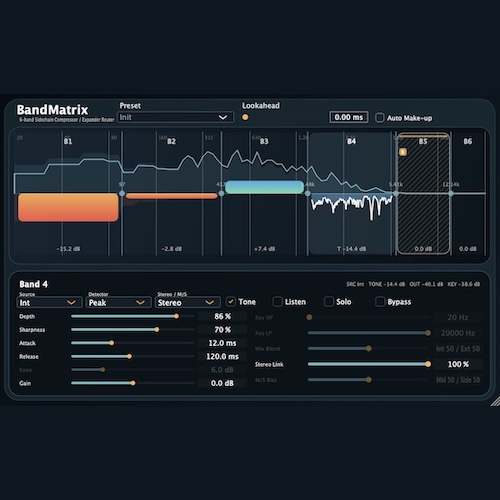Open the Preset dropdown showing Init

point(175,117)
